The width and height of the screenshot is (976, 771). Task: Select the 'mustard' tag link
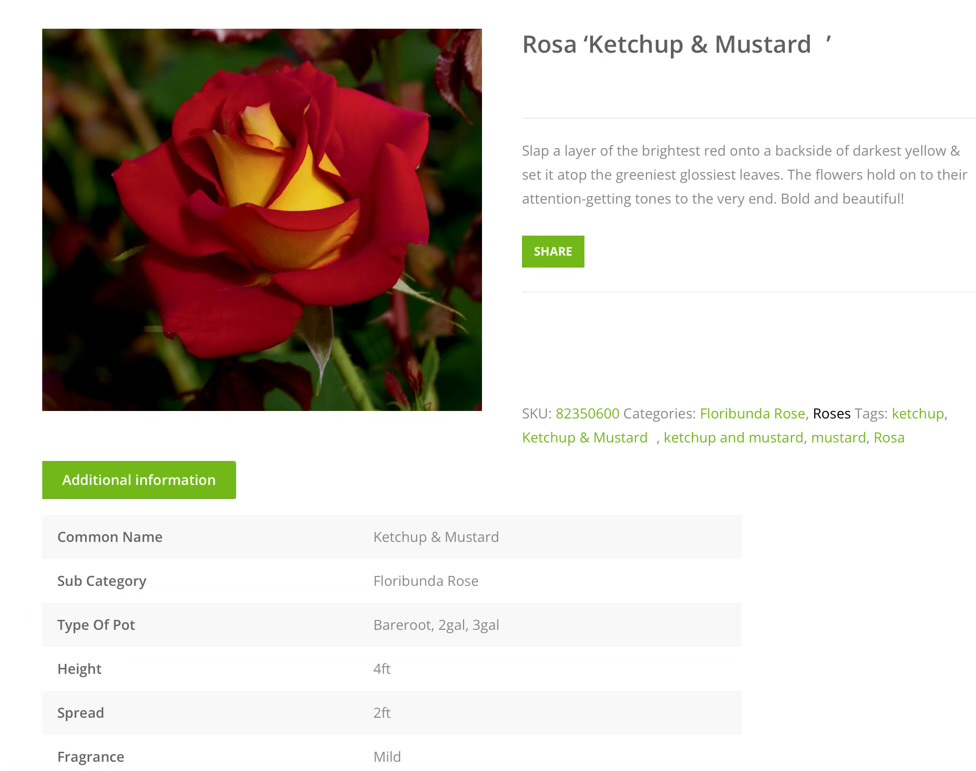(838, 437)
